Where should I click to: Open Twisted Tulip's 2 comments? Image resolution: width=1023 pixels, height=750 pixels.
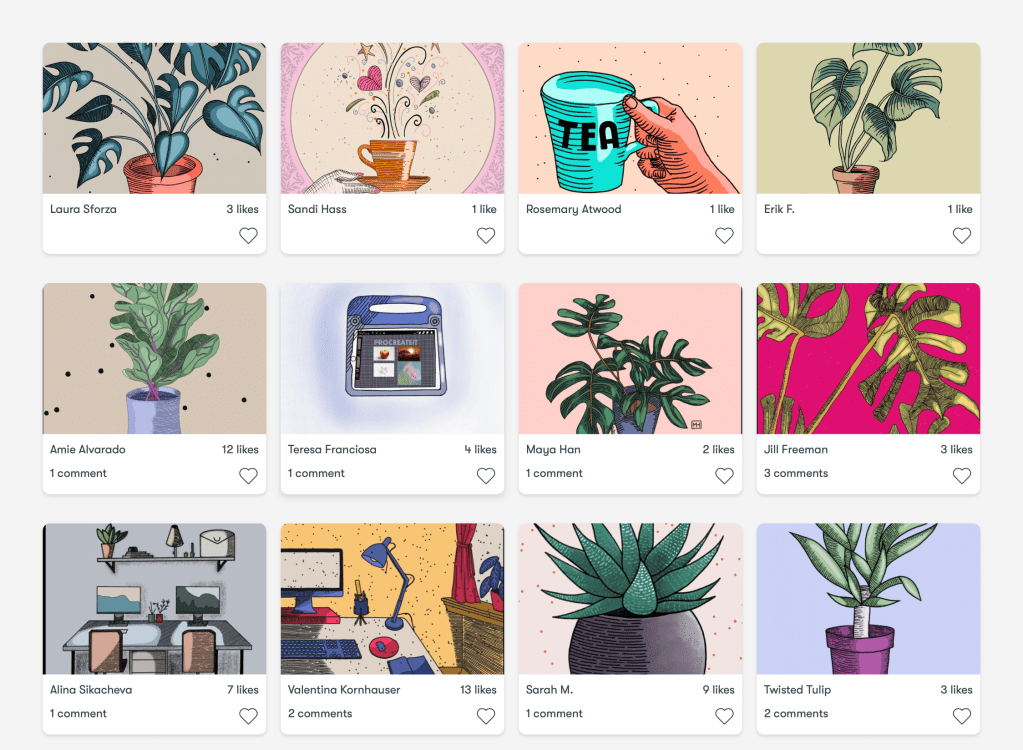tap(796, 713)
